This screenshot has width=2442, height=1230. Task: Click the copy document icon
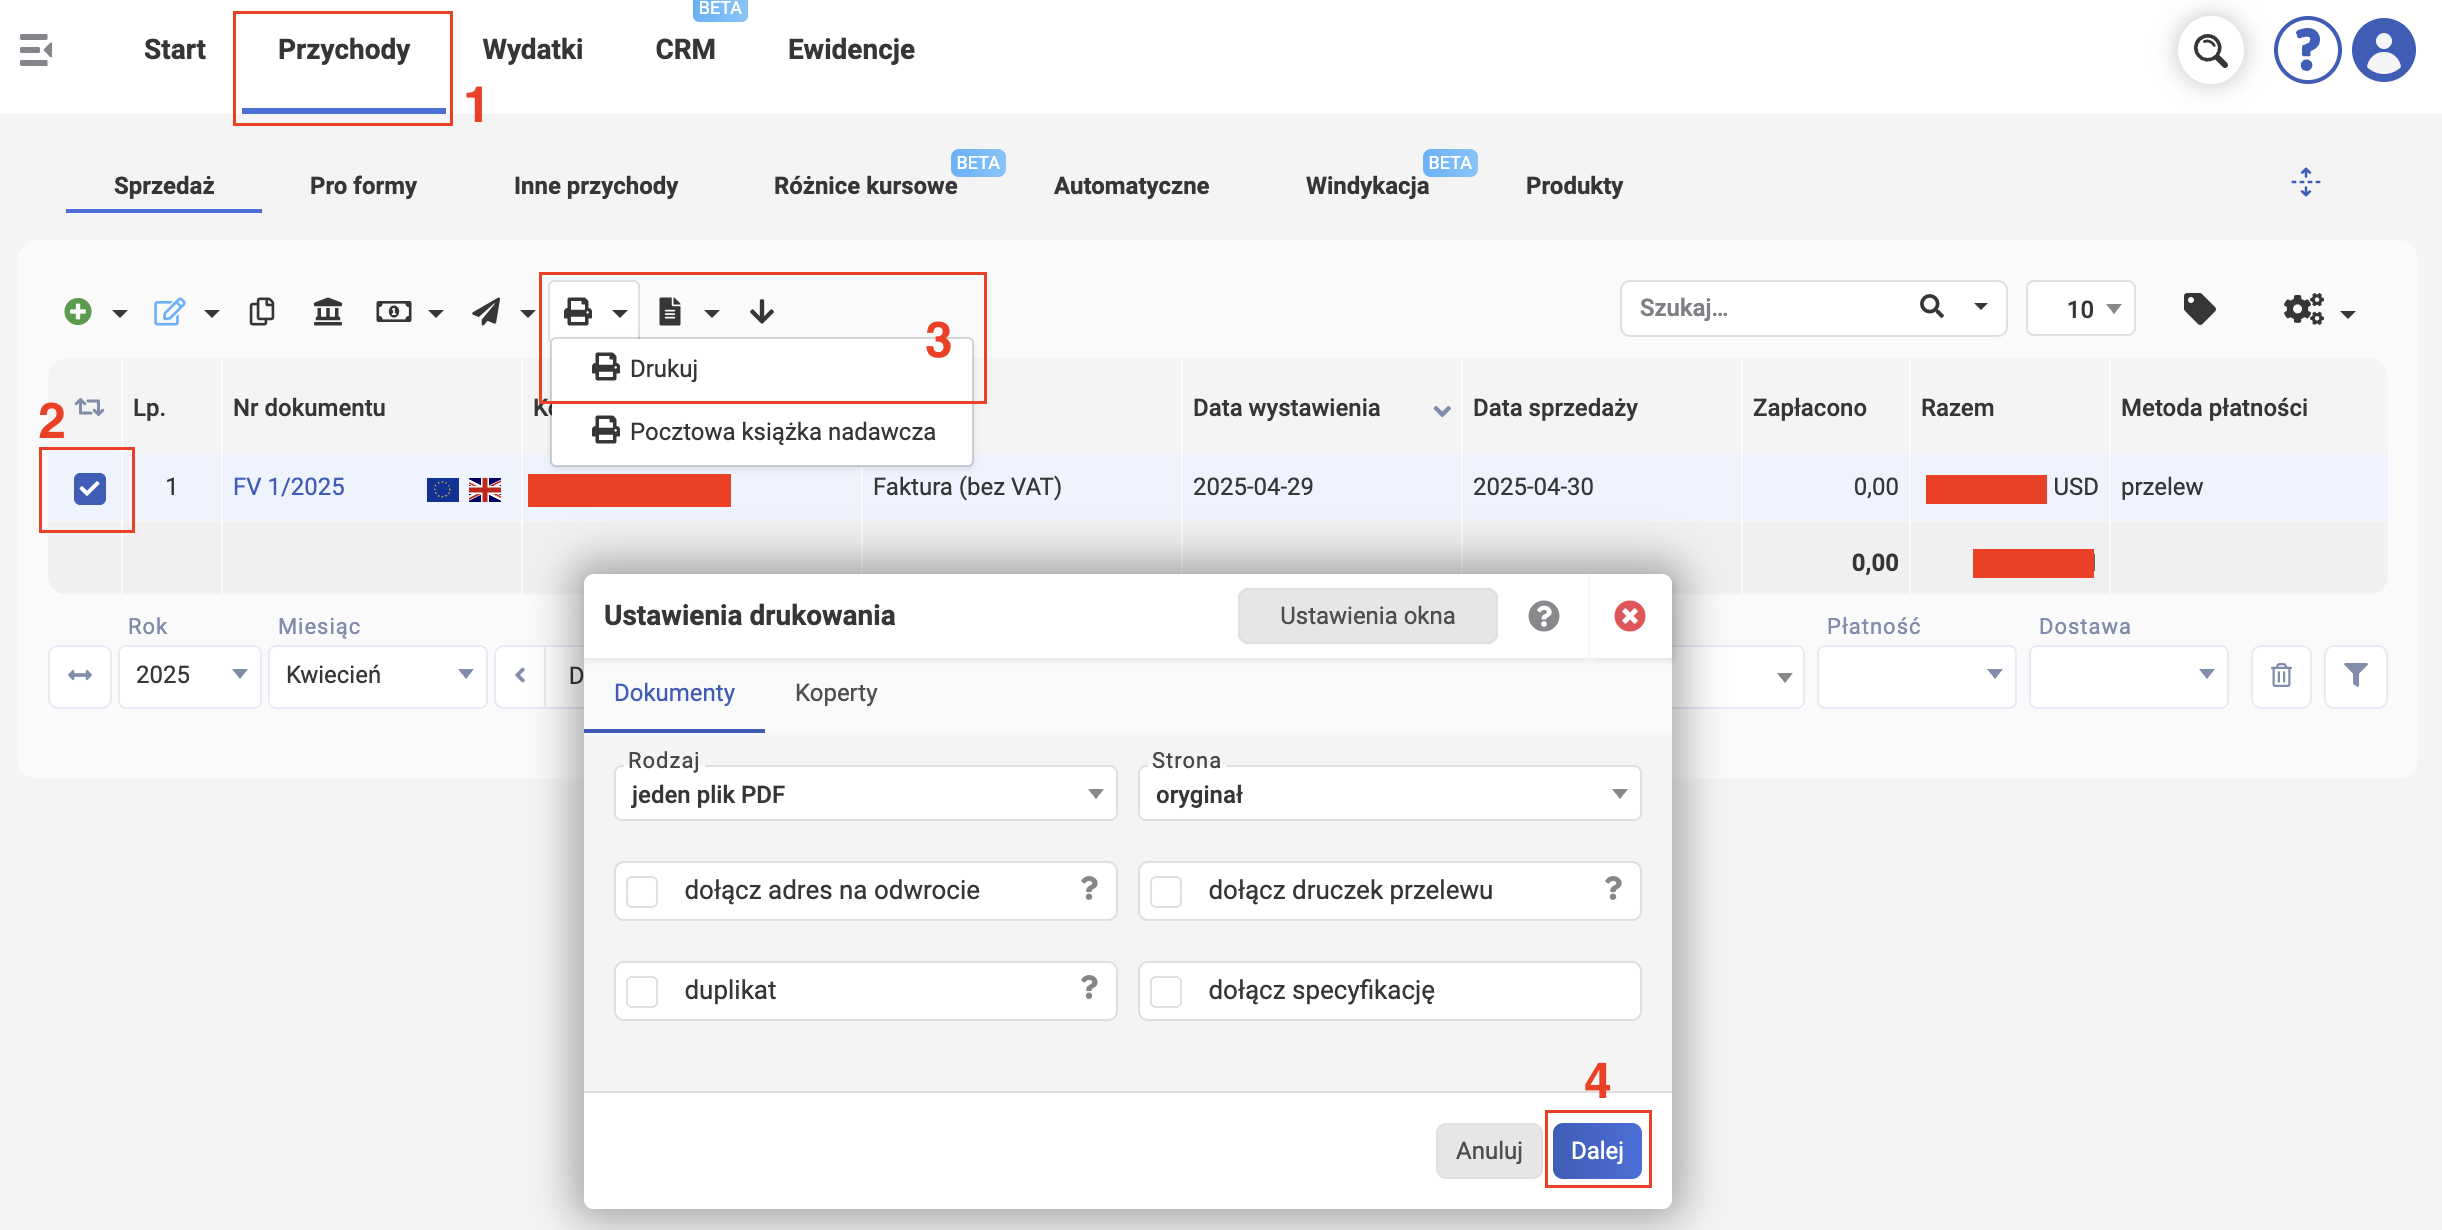click(262, 312)
